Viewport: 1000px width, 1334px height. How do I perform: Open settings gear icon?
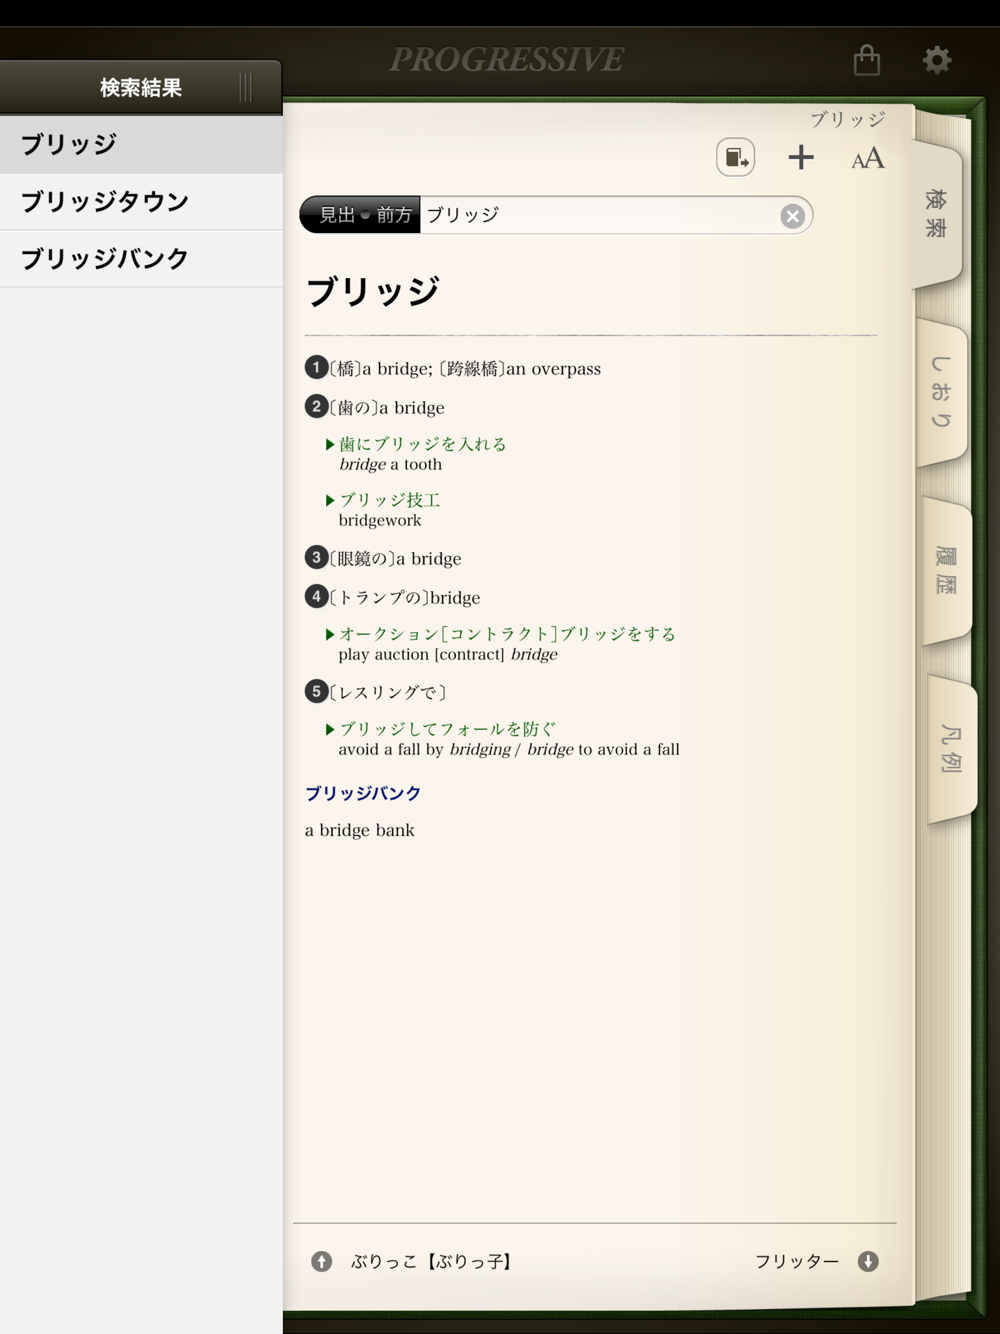pyautogui.click(x=937, y=60)
